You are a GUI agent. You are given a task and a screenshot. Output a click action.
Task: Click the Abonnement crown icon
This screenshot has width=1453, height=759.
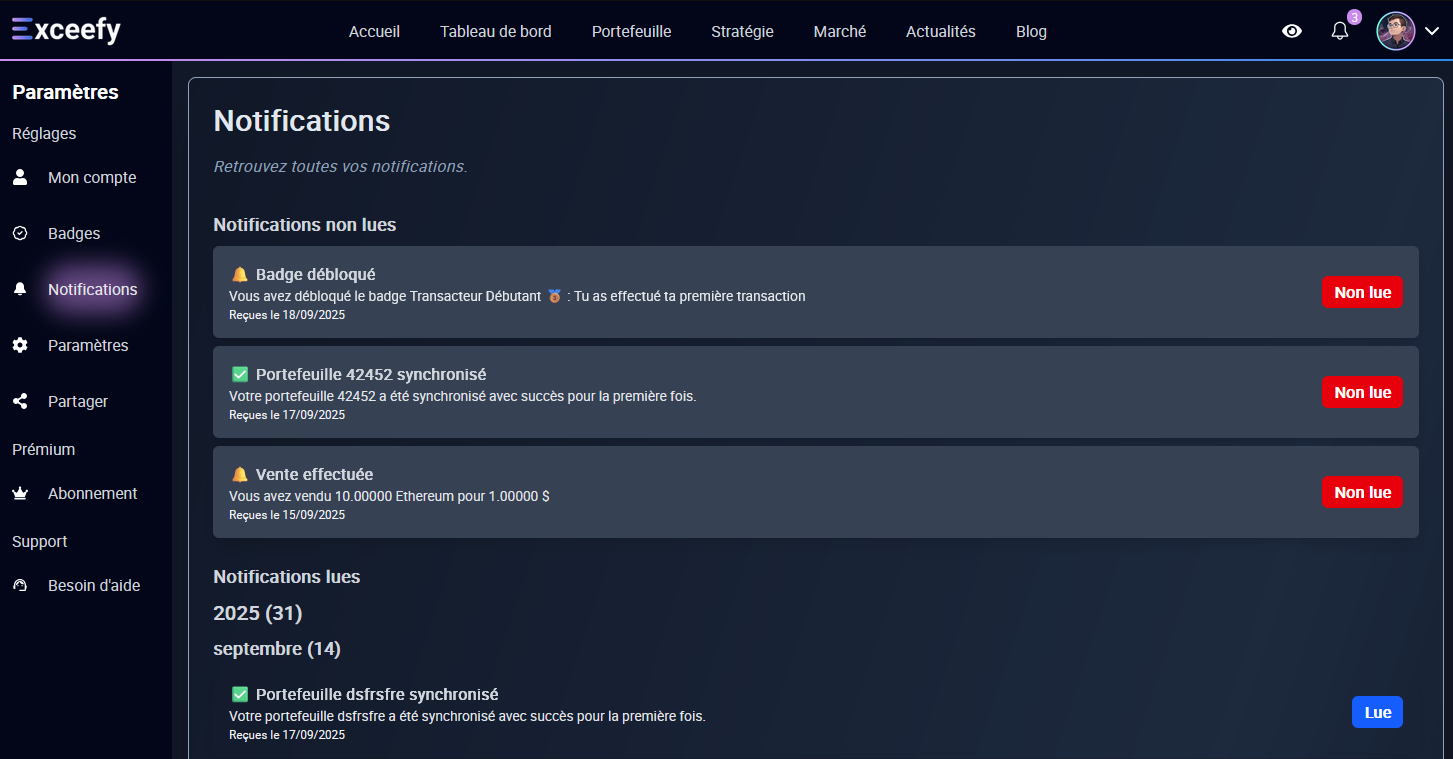pyautogui.click(x=20, y=494)
